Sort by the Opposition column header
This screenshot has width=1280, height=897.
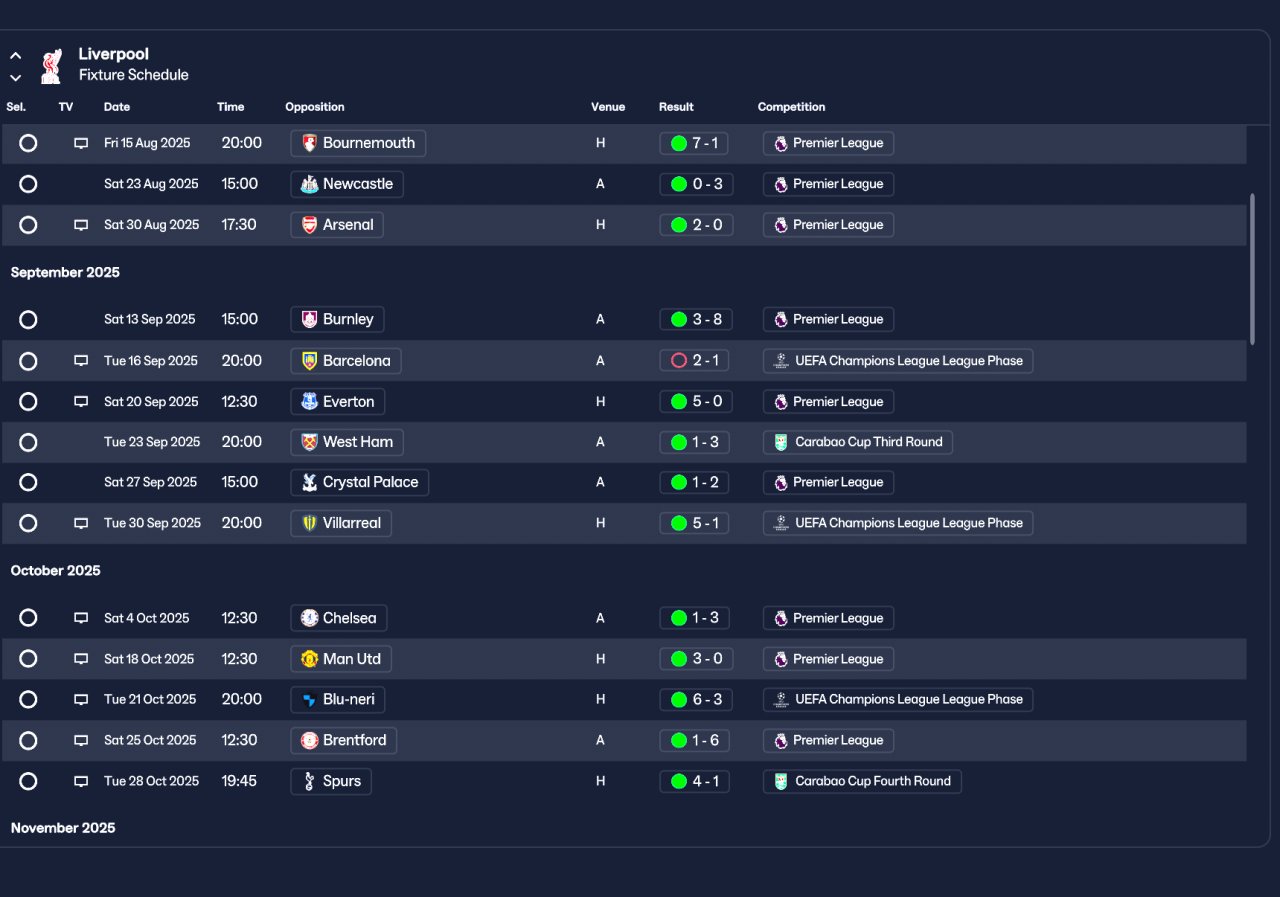click(314, 107)
